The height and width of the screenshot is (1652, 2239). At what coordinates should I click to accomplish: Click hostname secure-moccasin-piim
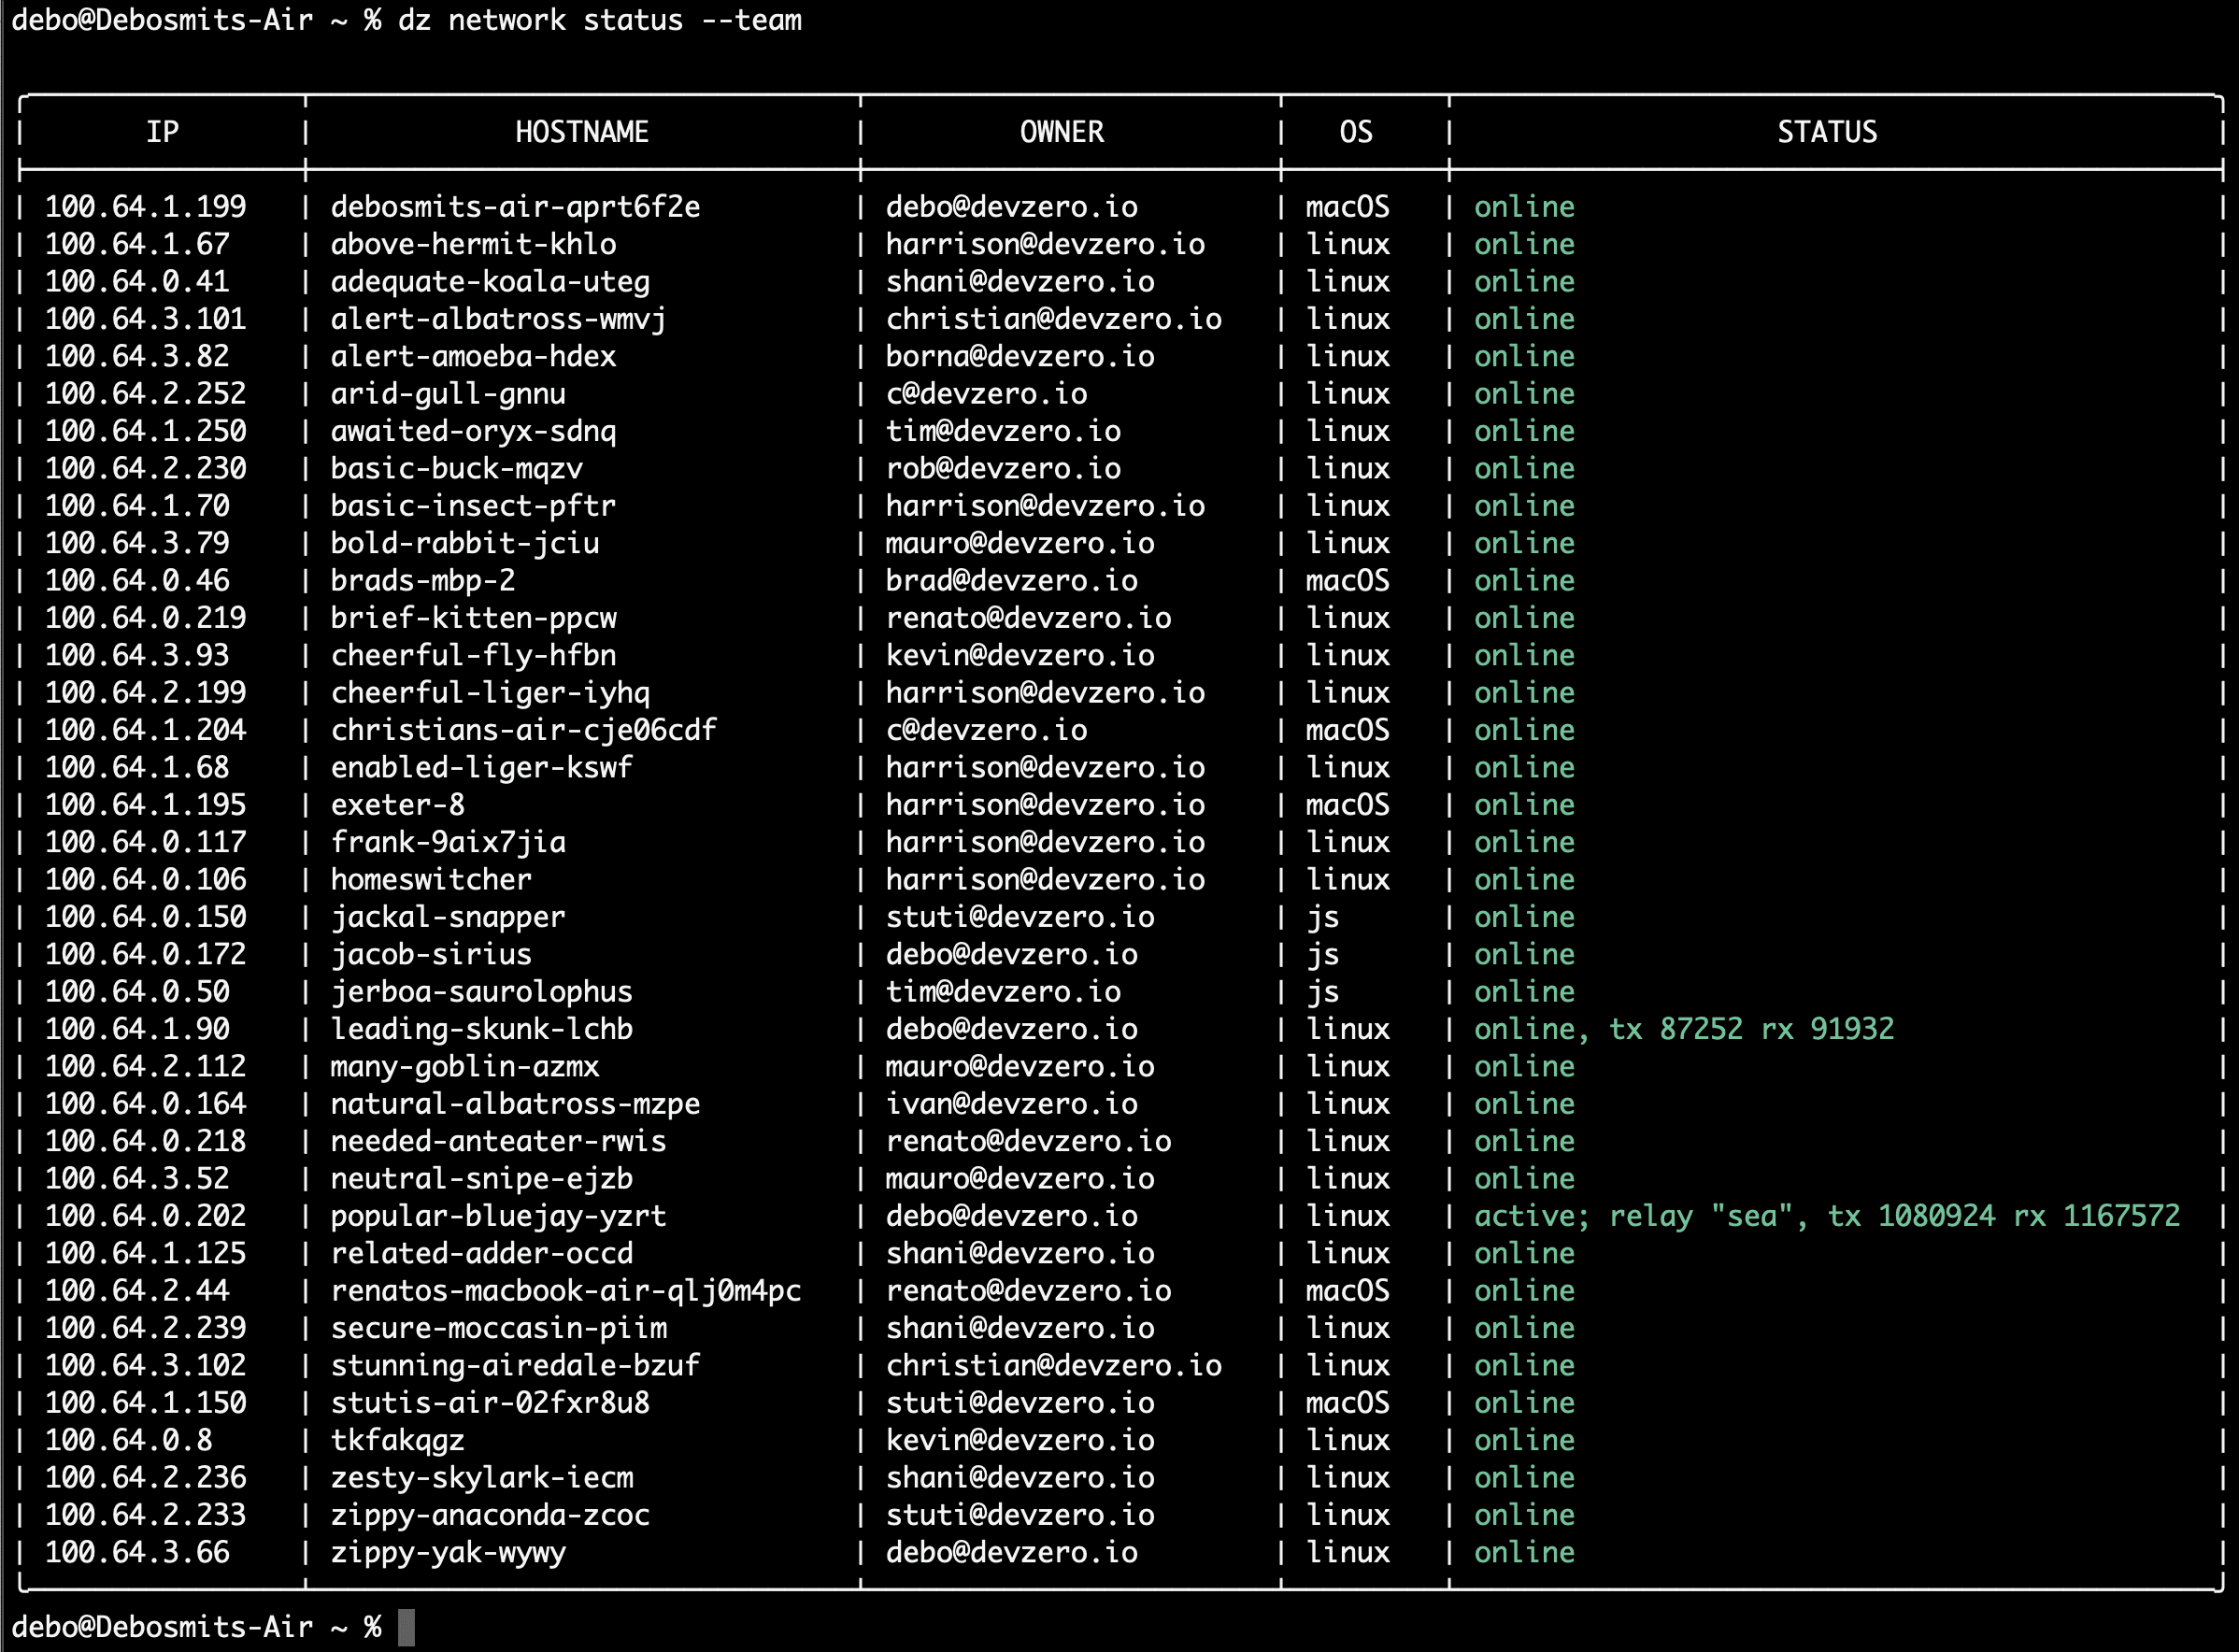498,1328
